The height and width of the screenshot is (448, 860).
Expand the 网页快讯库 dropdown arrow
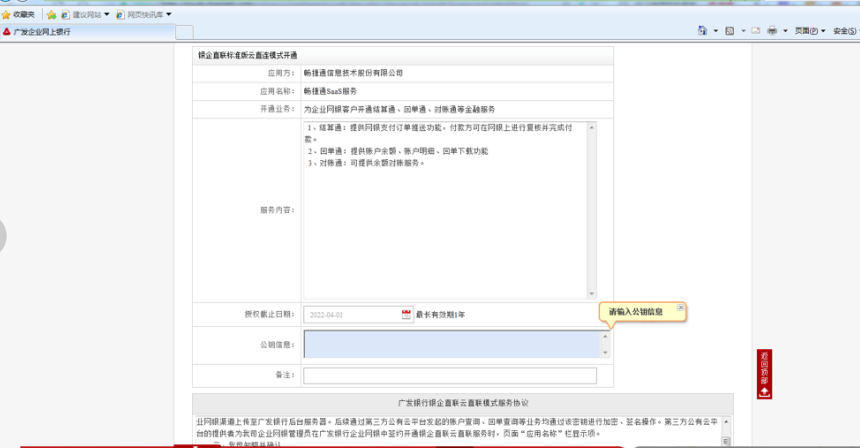pyautogui.click(x=168, y=15)
